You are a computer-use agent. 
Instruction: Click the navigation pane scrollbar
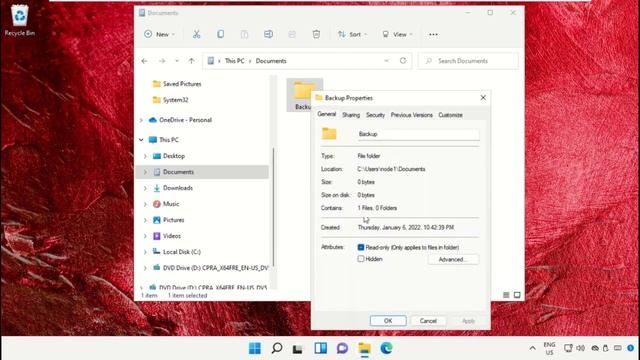tap(273, 207)
